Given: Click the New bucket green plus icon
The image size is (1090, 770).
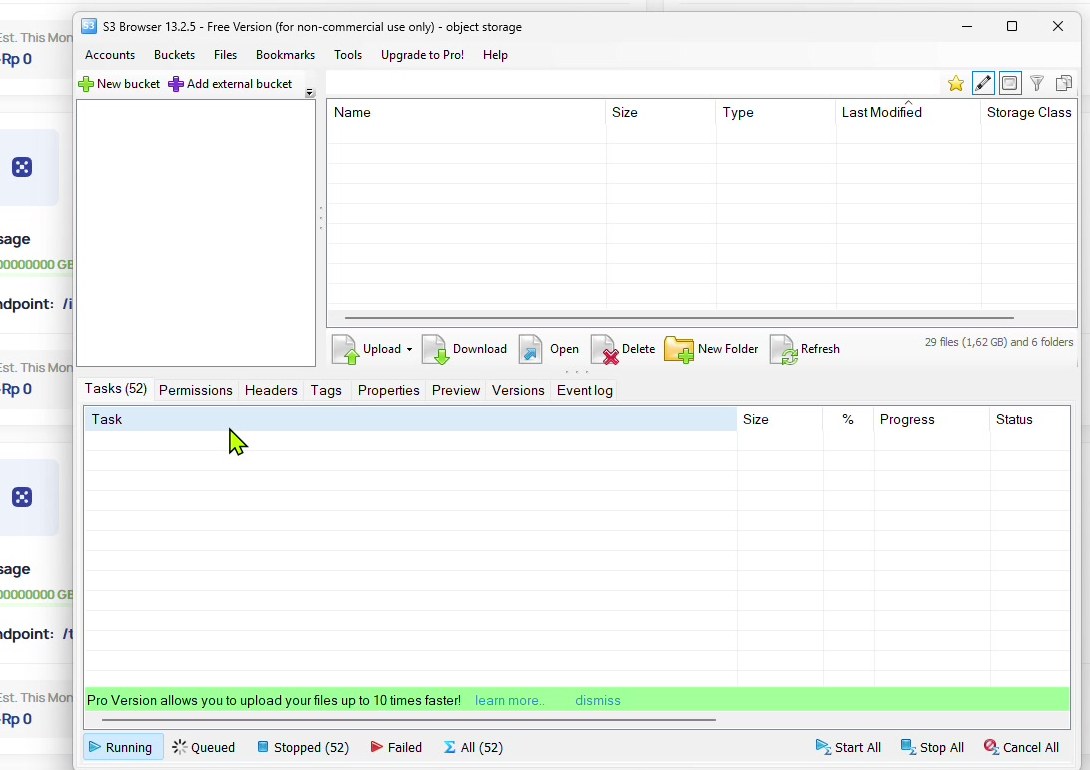Looking at the screenshot, I should coord(86,84).
